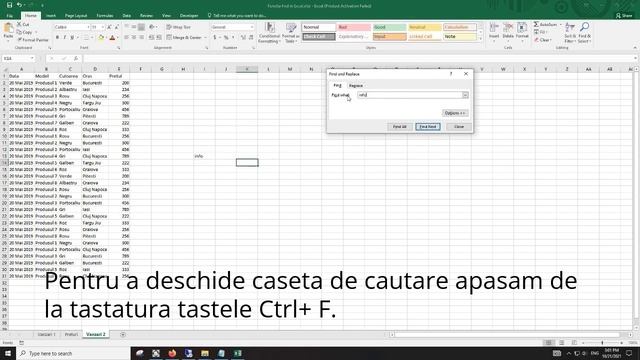This screenshot has width=640, height=360.
Task: Open the Find what history dropdown
Action: pyautogui.click(x=465, y=95)
